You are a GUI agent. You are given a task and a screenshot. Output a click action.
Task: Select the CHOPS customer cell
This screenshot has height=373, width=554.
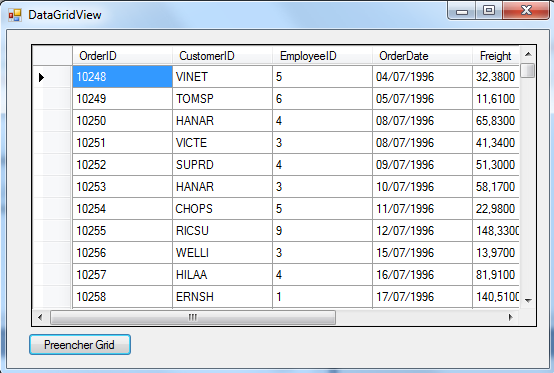(222, 208)
